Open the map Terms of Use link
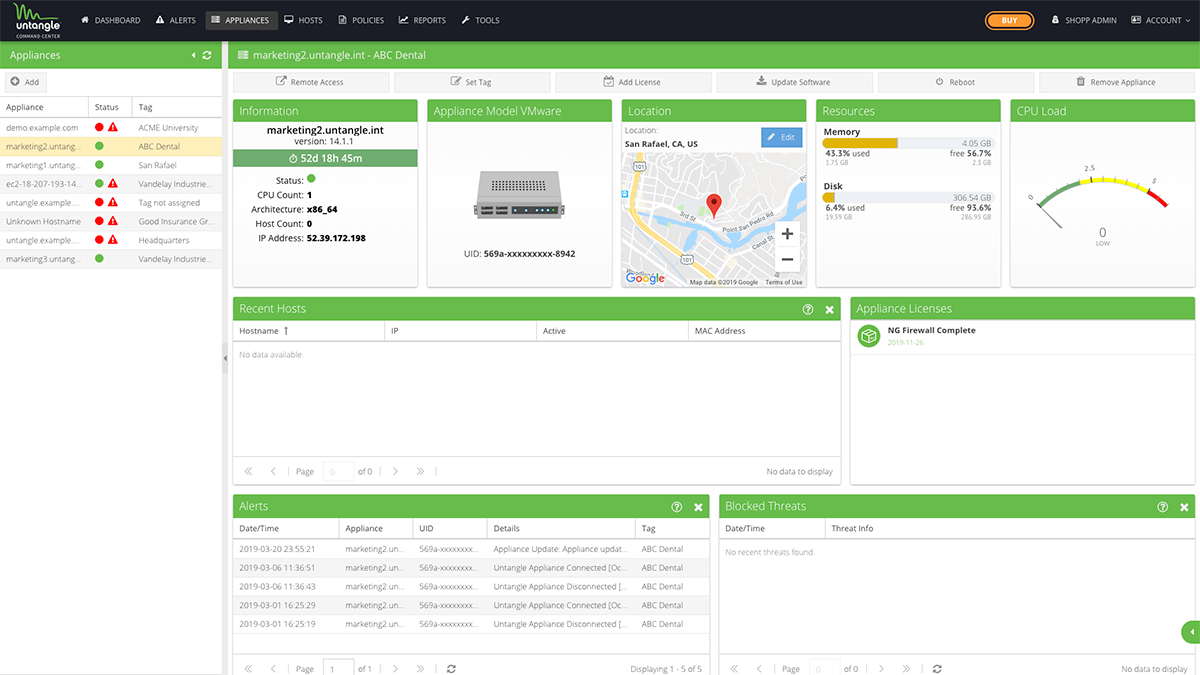This screenshot has height=675, width=1200. (x=784, y=282)
